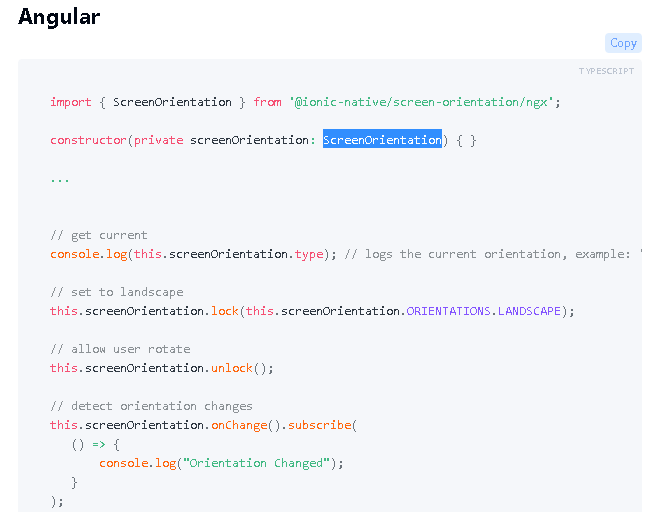
Task: Click the TYPESCRIPT language label
Action: 606,71
